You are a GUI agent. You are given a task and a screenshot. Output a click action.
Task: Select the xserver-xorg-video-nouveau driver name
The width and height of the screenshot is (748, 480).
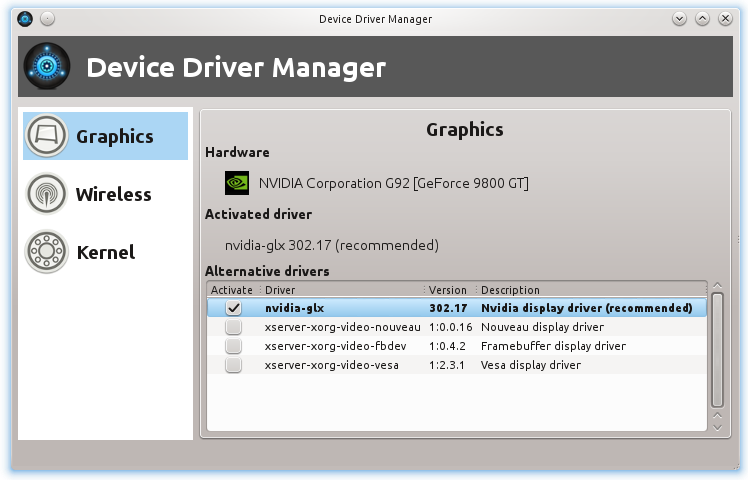343,327
